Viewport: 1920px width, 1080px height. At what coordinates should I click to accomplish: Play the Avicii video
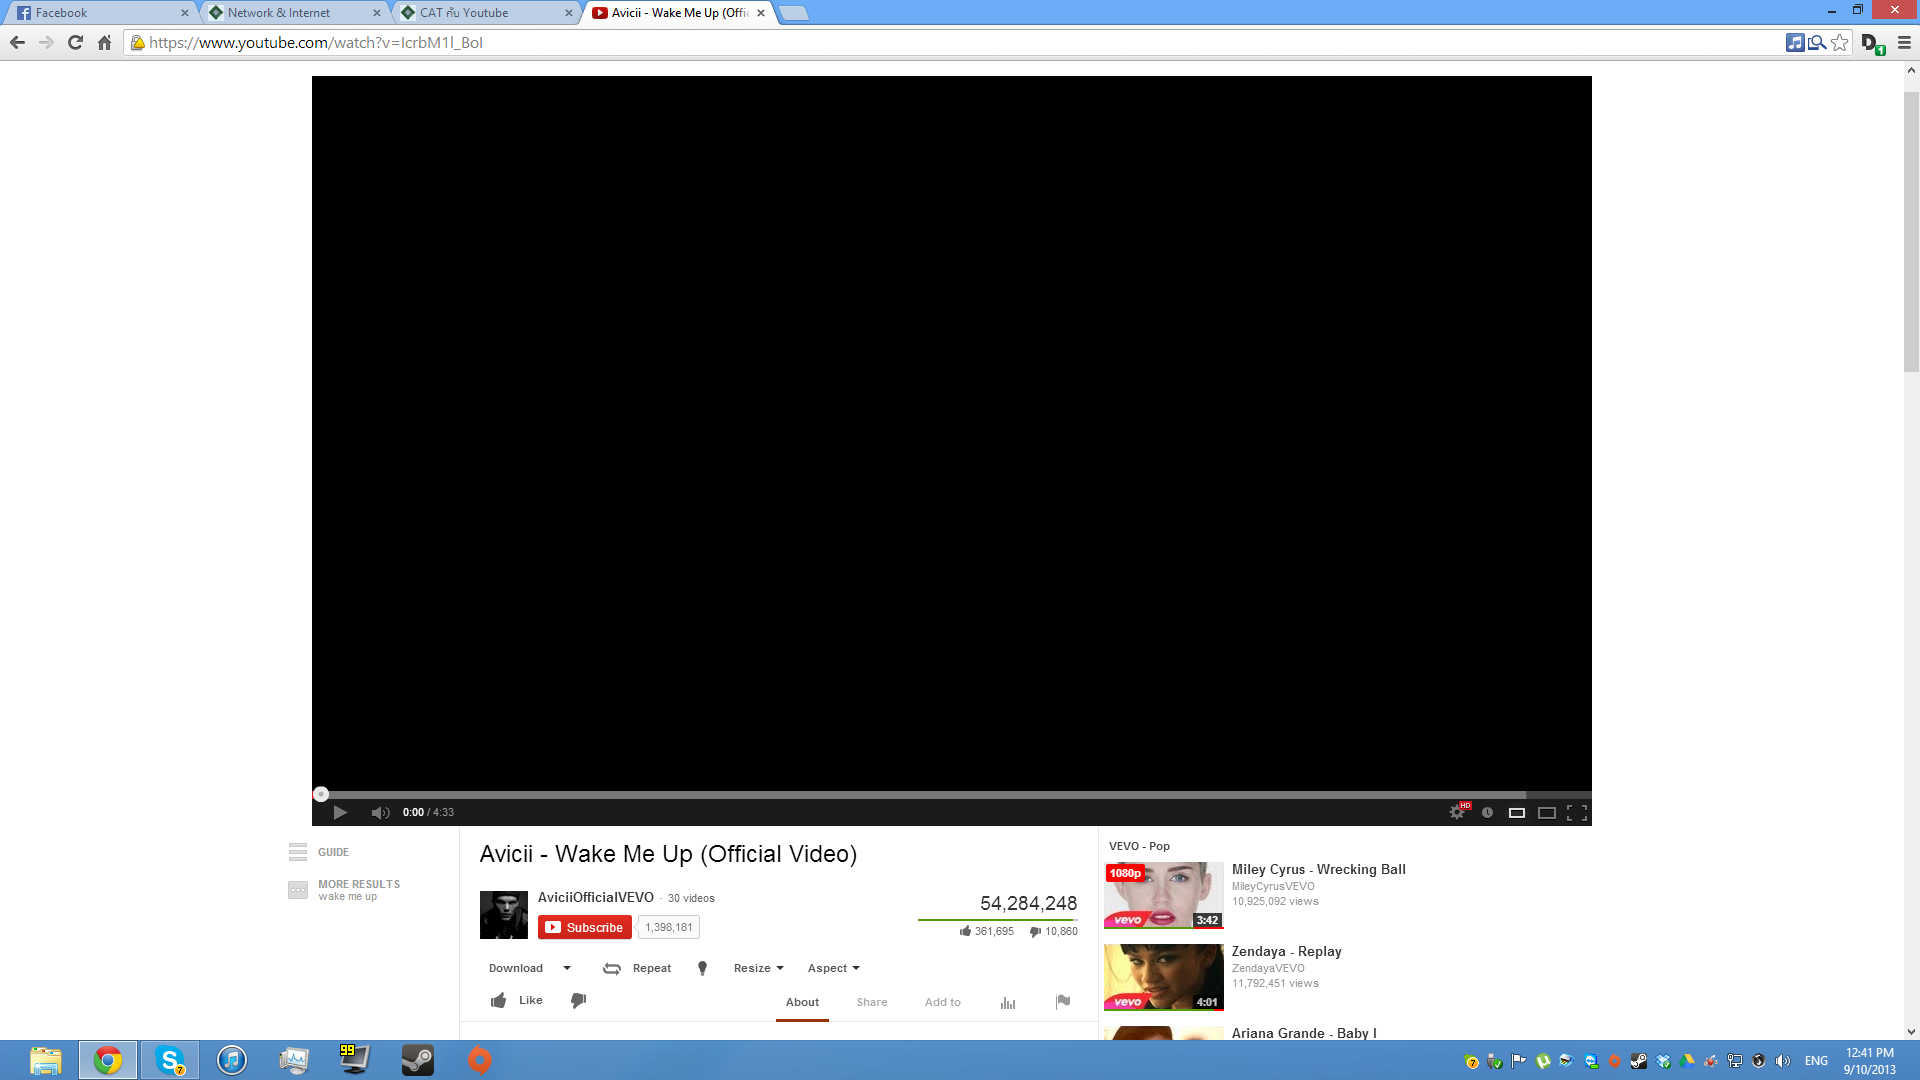340,812
